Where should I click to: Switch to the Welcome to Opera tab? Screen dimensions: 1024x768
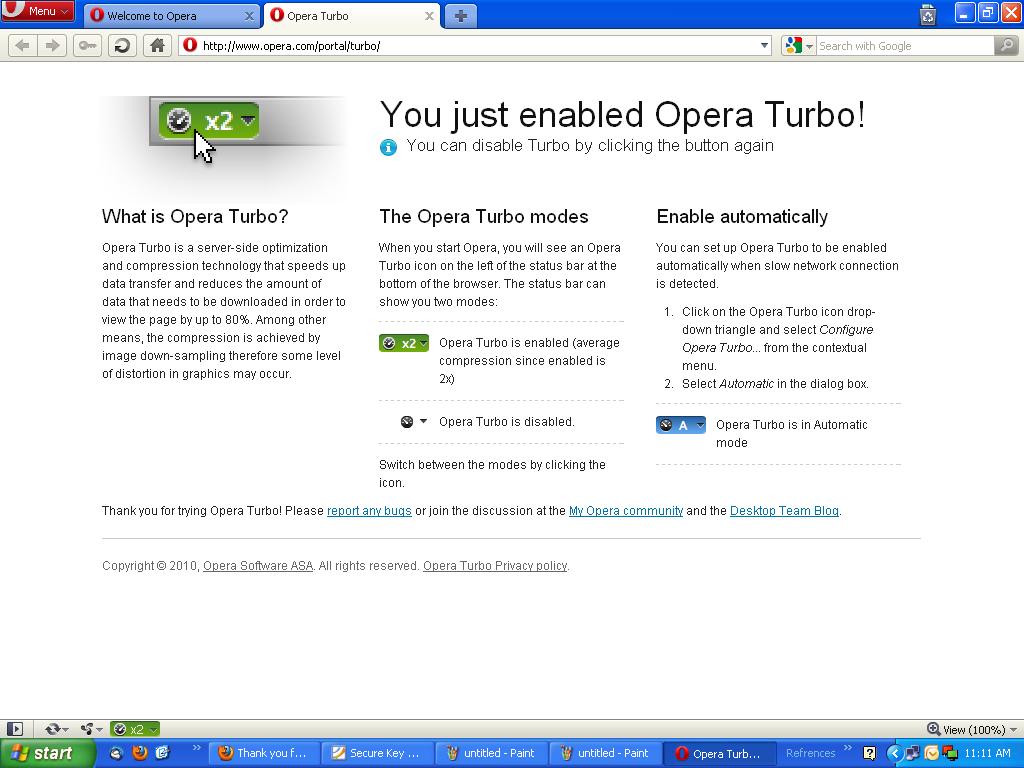point(172,16)
